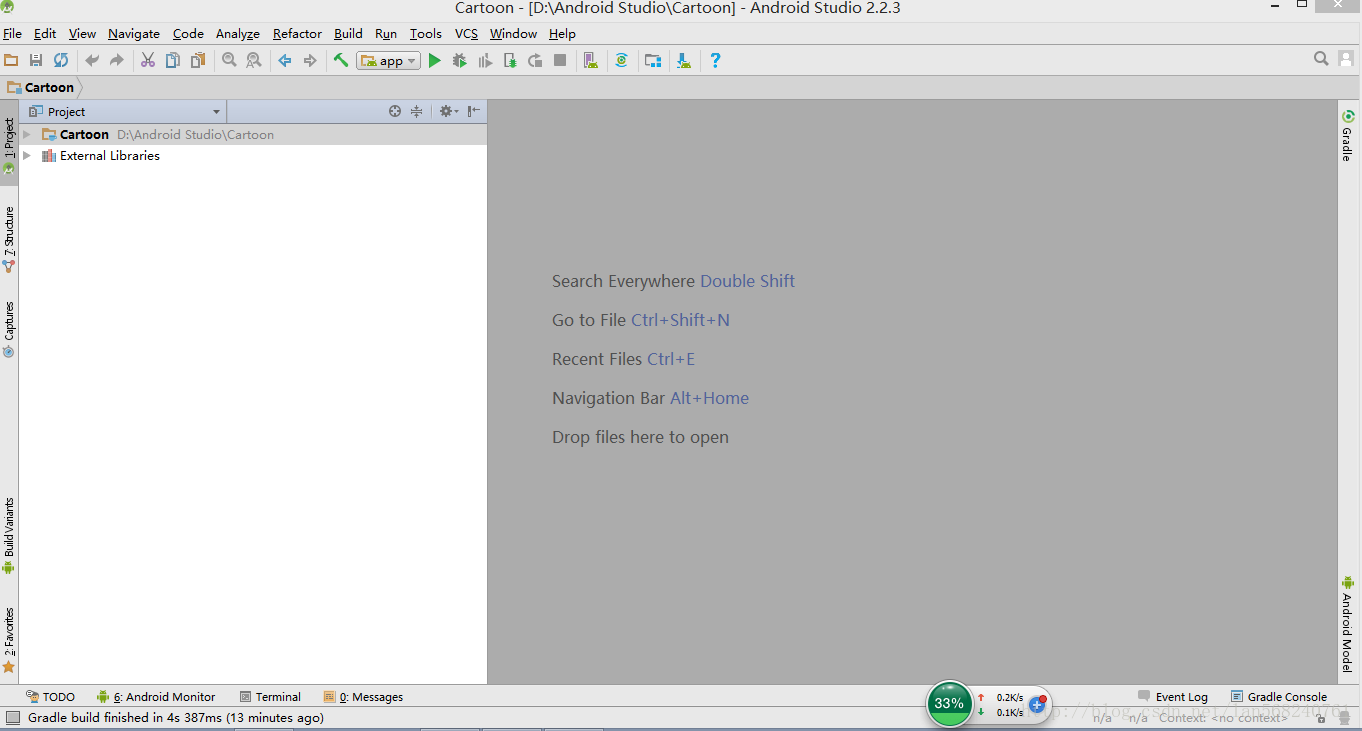The image size is (1362, 731).
Task: Toggle the 7: Structure side tab
Action: [x=9, y=239]
